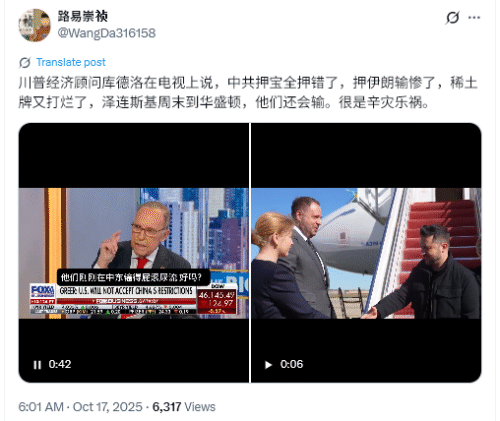Pause the left video at 0:42
The image size is (500, 421).
[37, 365]
